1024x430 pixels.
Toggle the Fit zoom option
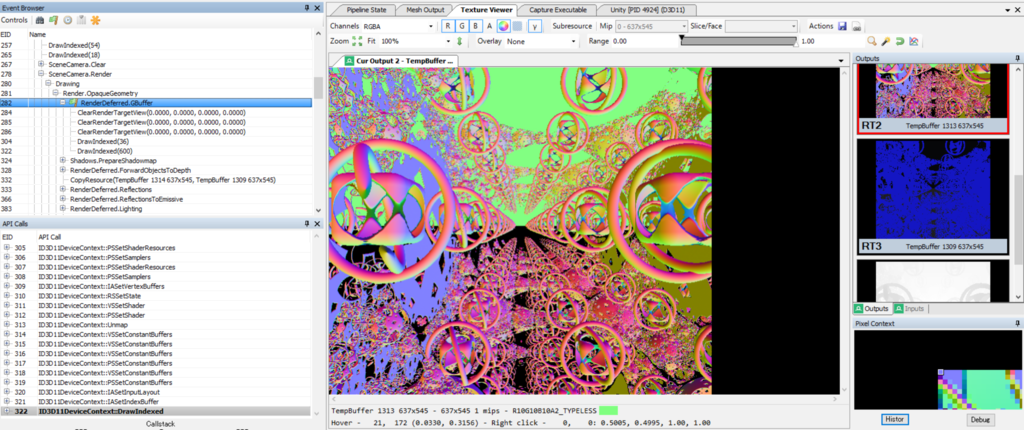(371, 41)
